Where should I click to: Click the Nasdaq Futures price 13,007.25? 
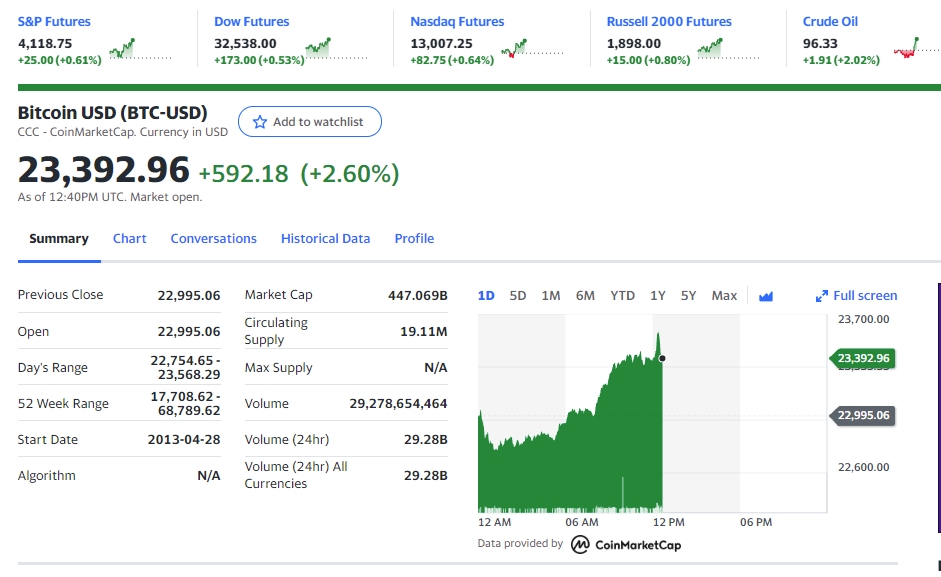(x=442, y=43)
